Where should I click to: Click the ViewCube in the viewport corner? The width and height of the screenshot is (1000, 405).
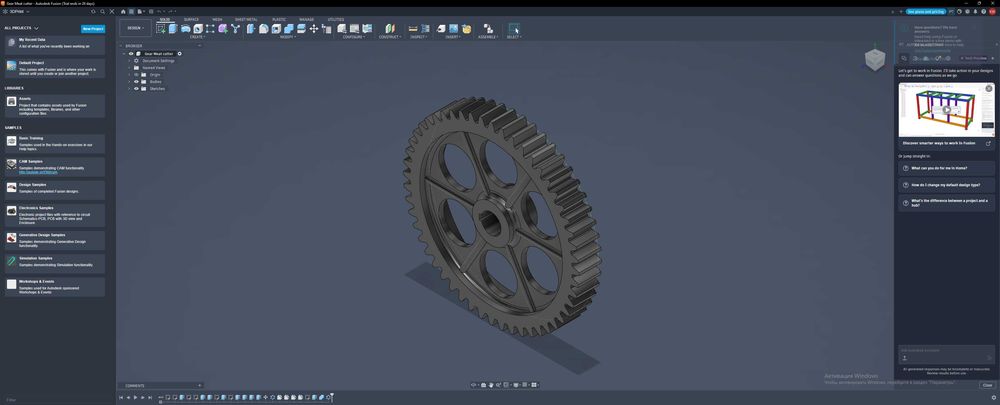tap(874, 60)
